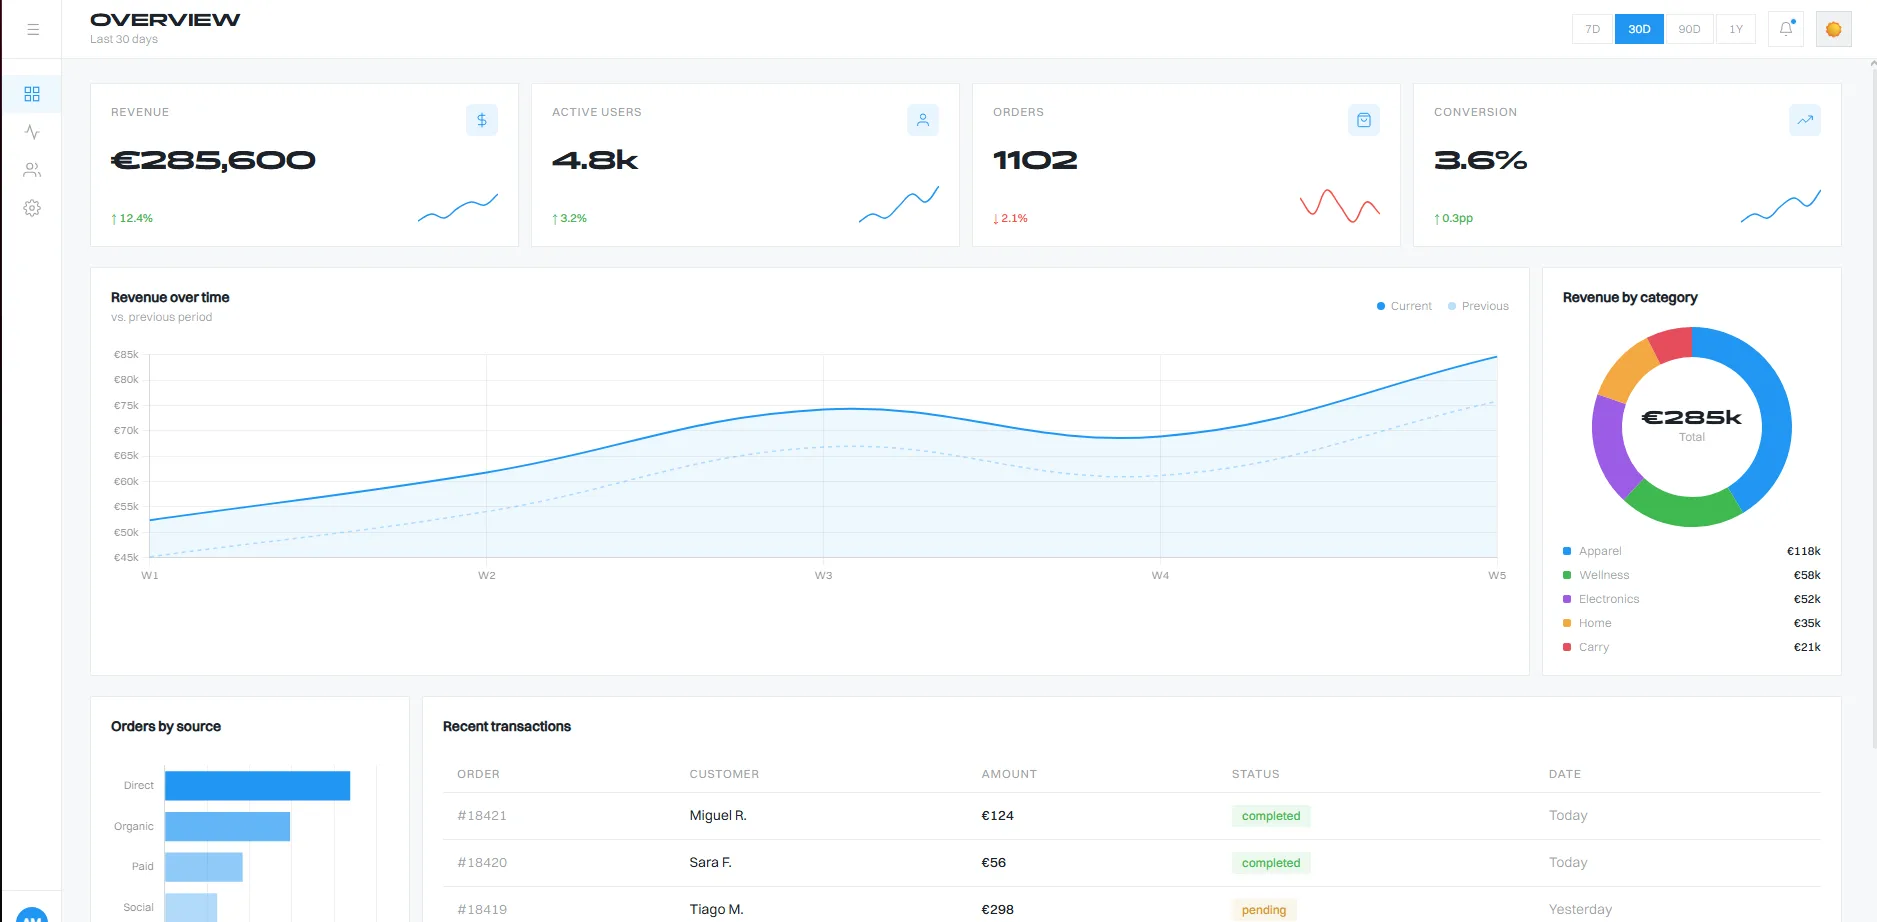Click the trending icon on Conversion card
Image resolution: width=1877 pixels, height=922 pixels.
[x=1805, y=120]
